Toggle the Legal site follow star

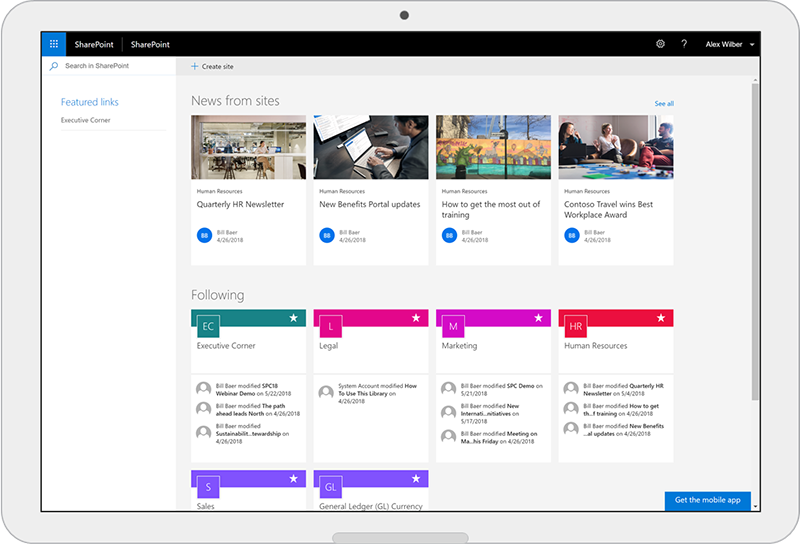tap(416, 318)
